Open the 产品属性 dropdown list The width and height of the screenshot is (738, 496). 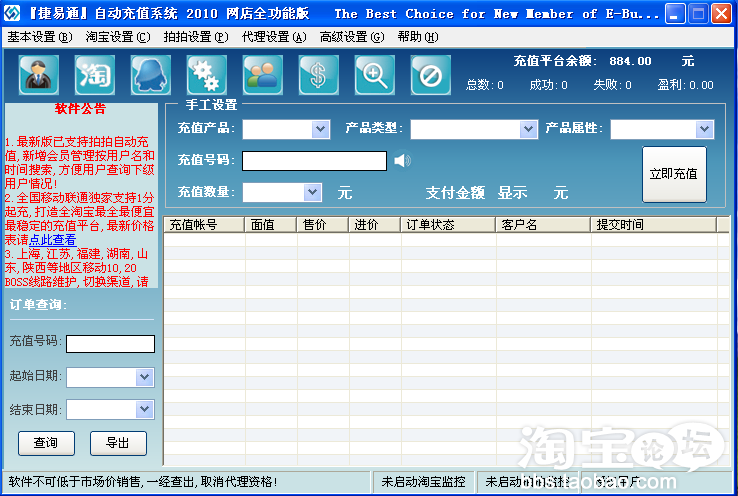point(704,129)
